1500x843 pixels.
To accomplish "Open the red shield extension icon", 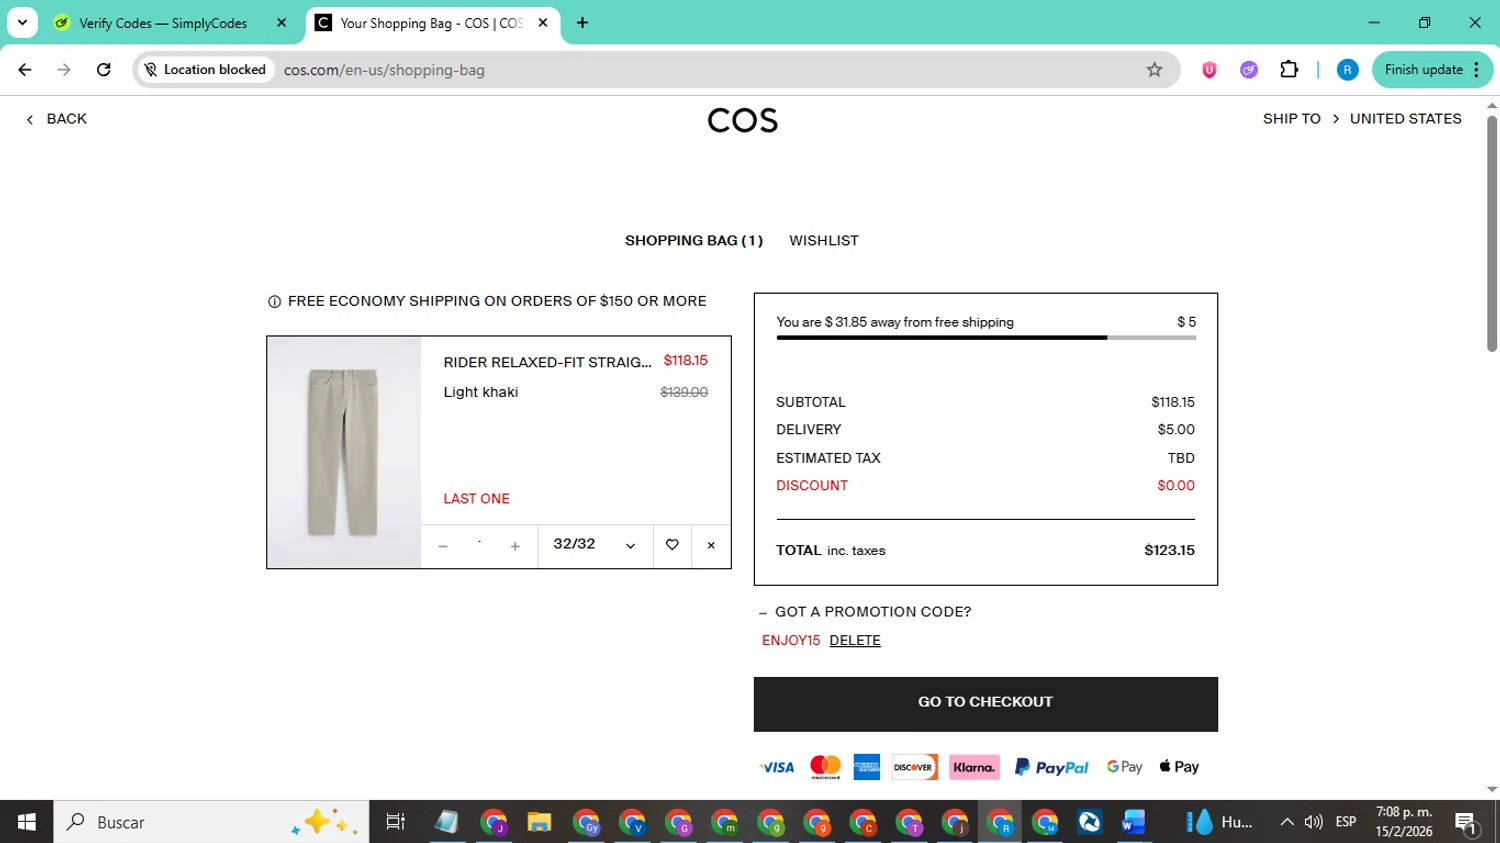I will (x=1209, y=70).
